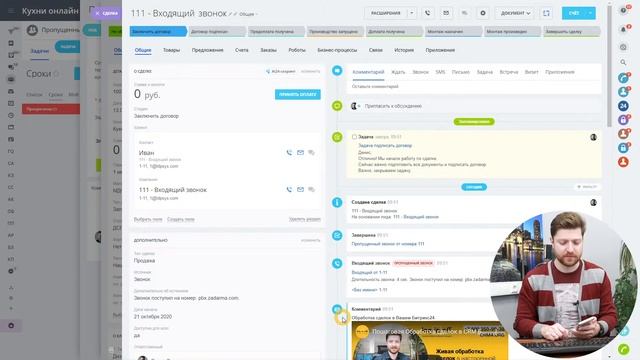Click the edit pencil next to deal title
The image size is (640, 360).
click(231, 14)
